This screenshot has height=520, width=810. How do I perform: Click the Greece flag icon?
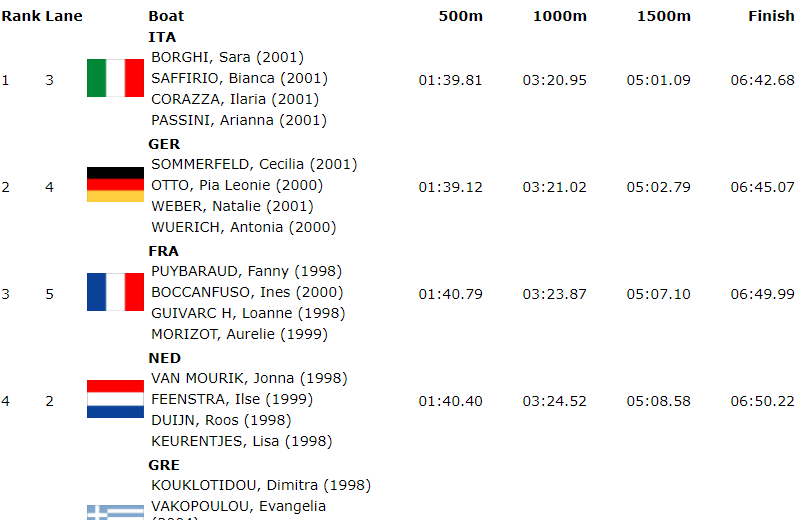pyautogui.click(x=115, y=512)
